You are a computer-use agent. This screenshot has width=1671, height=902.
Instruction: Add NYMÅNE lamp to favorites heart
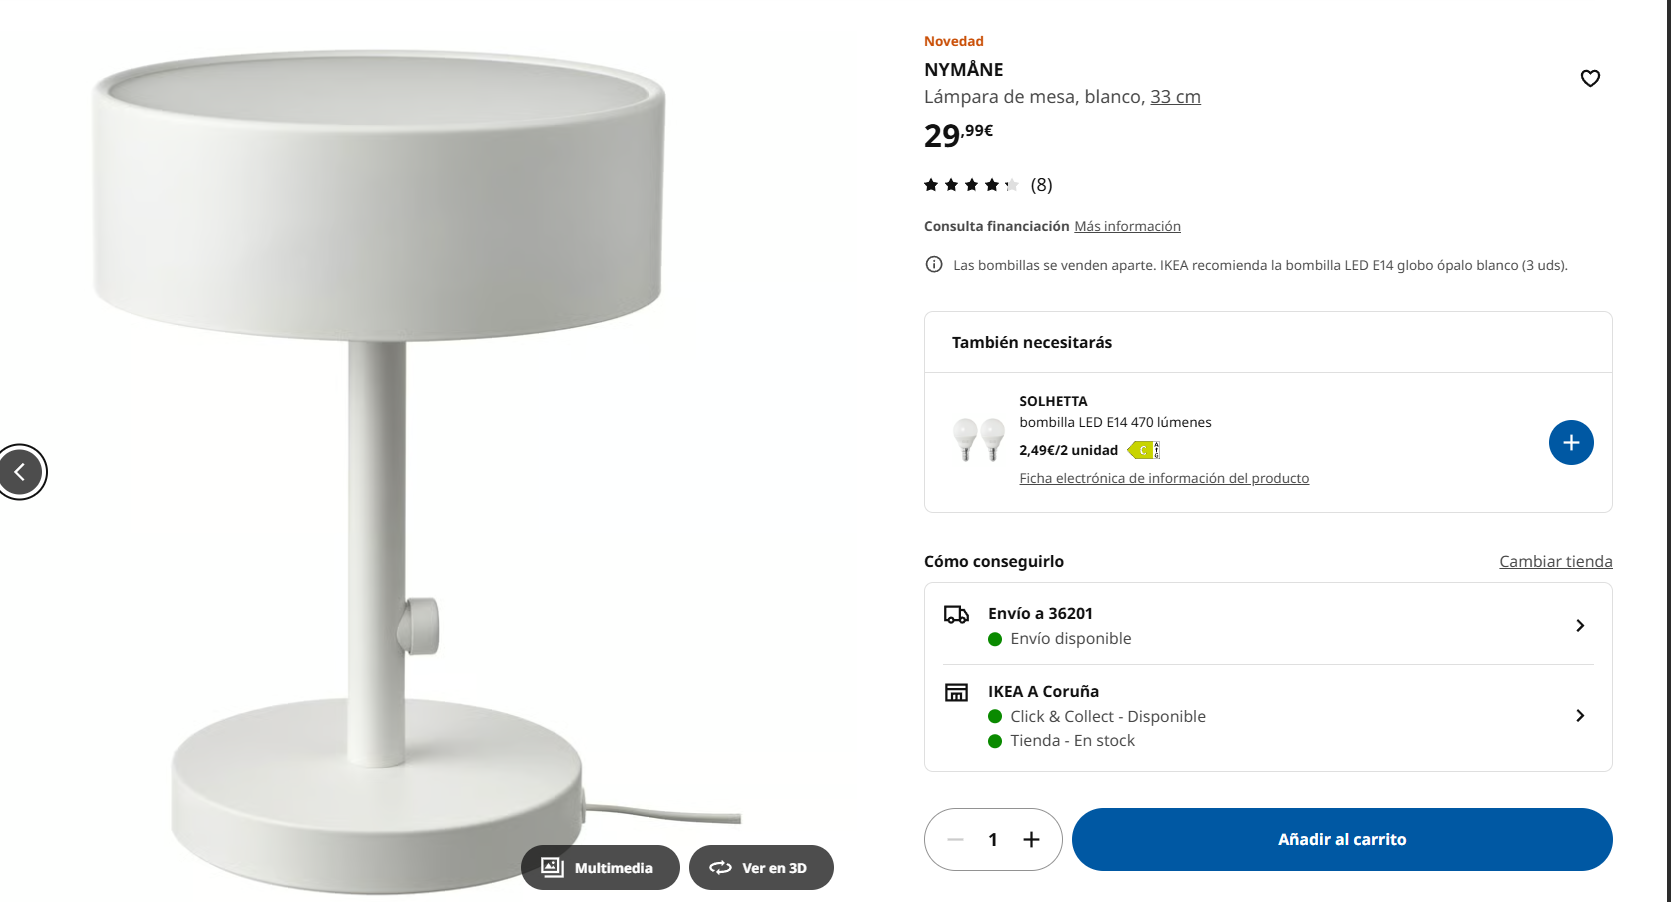(1590, 78)
